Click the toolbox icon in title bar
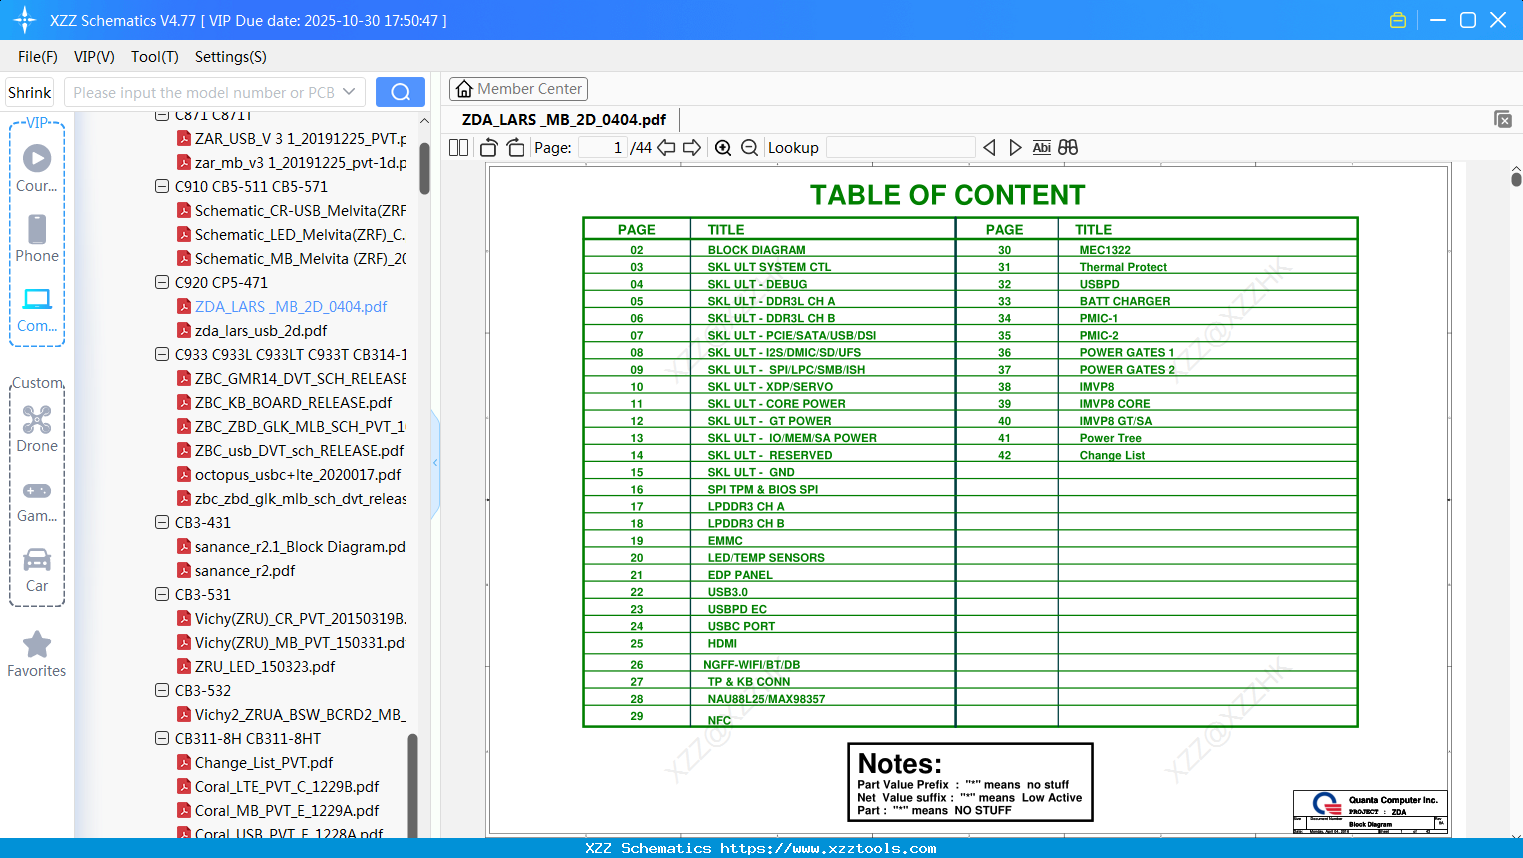1523x858 pixels. click(1398, 20)
